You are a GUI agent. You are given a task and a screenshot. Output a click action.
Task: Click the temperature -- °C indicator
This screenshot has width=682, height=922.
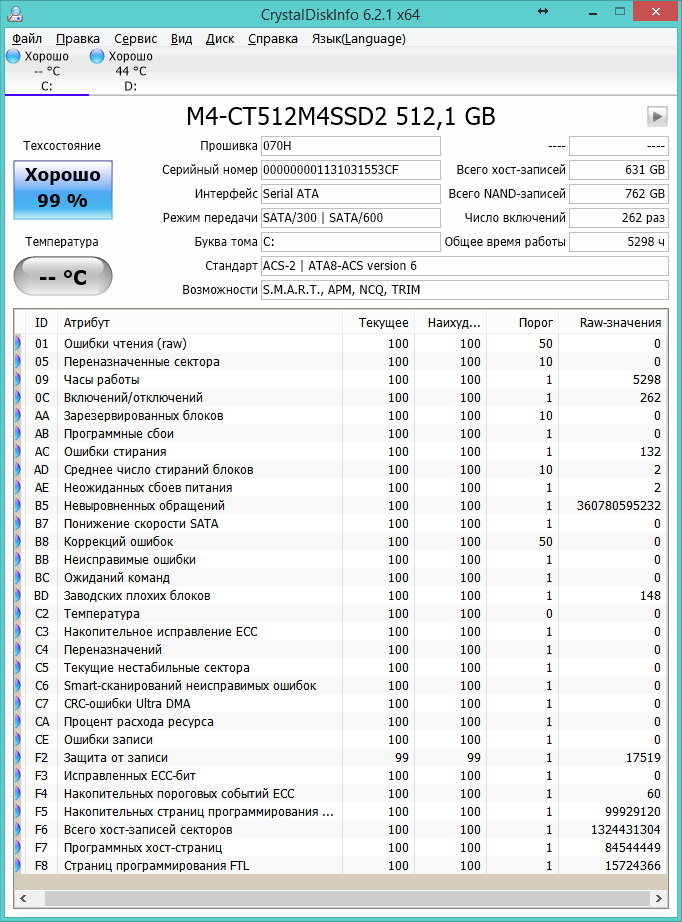click(x=63, y=276)
